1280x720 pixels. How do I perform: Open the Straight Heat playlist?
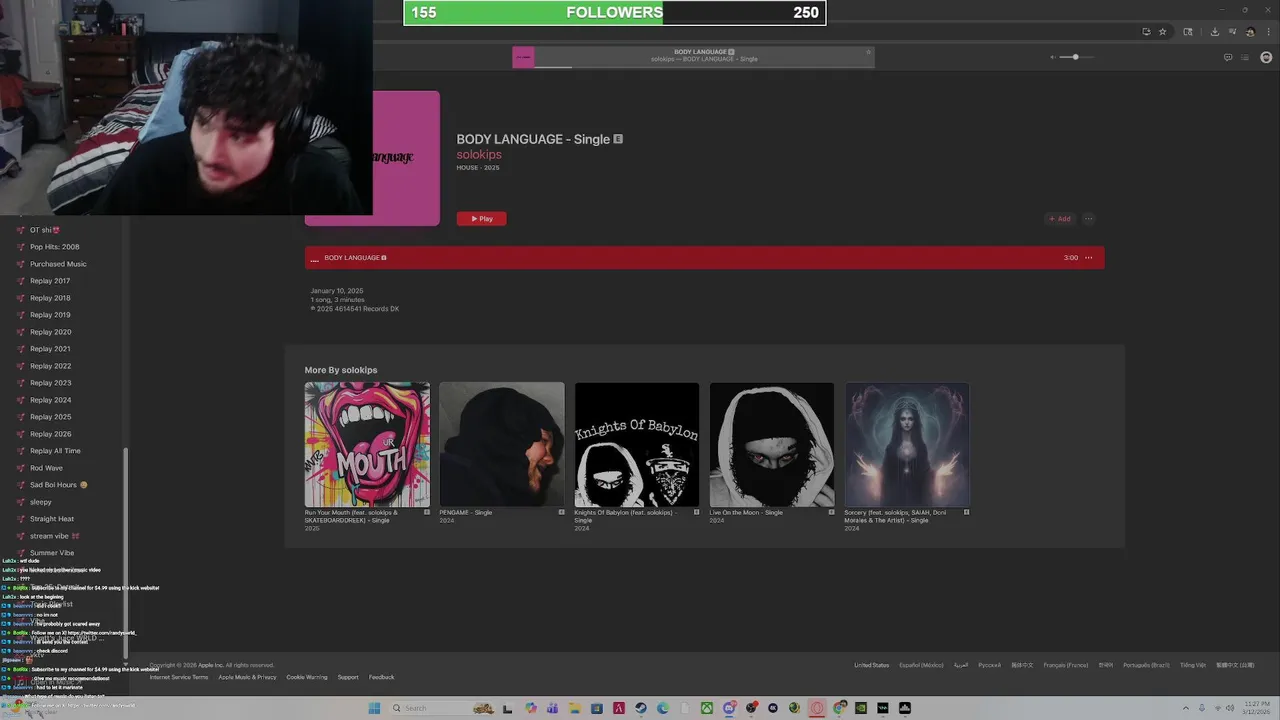(x=52, y=519)
